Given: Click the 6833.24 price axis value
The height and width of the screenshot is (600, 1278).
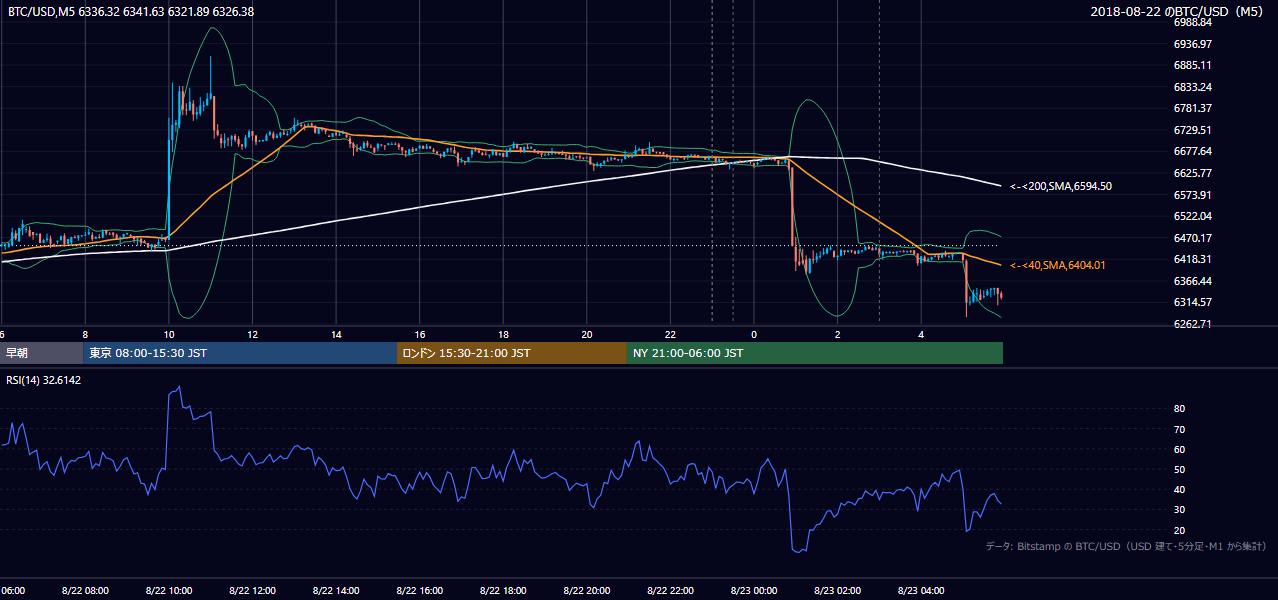Looking at the screenshot, I should [1192, 87].
